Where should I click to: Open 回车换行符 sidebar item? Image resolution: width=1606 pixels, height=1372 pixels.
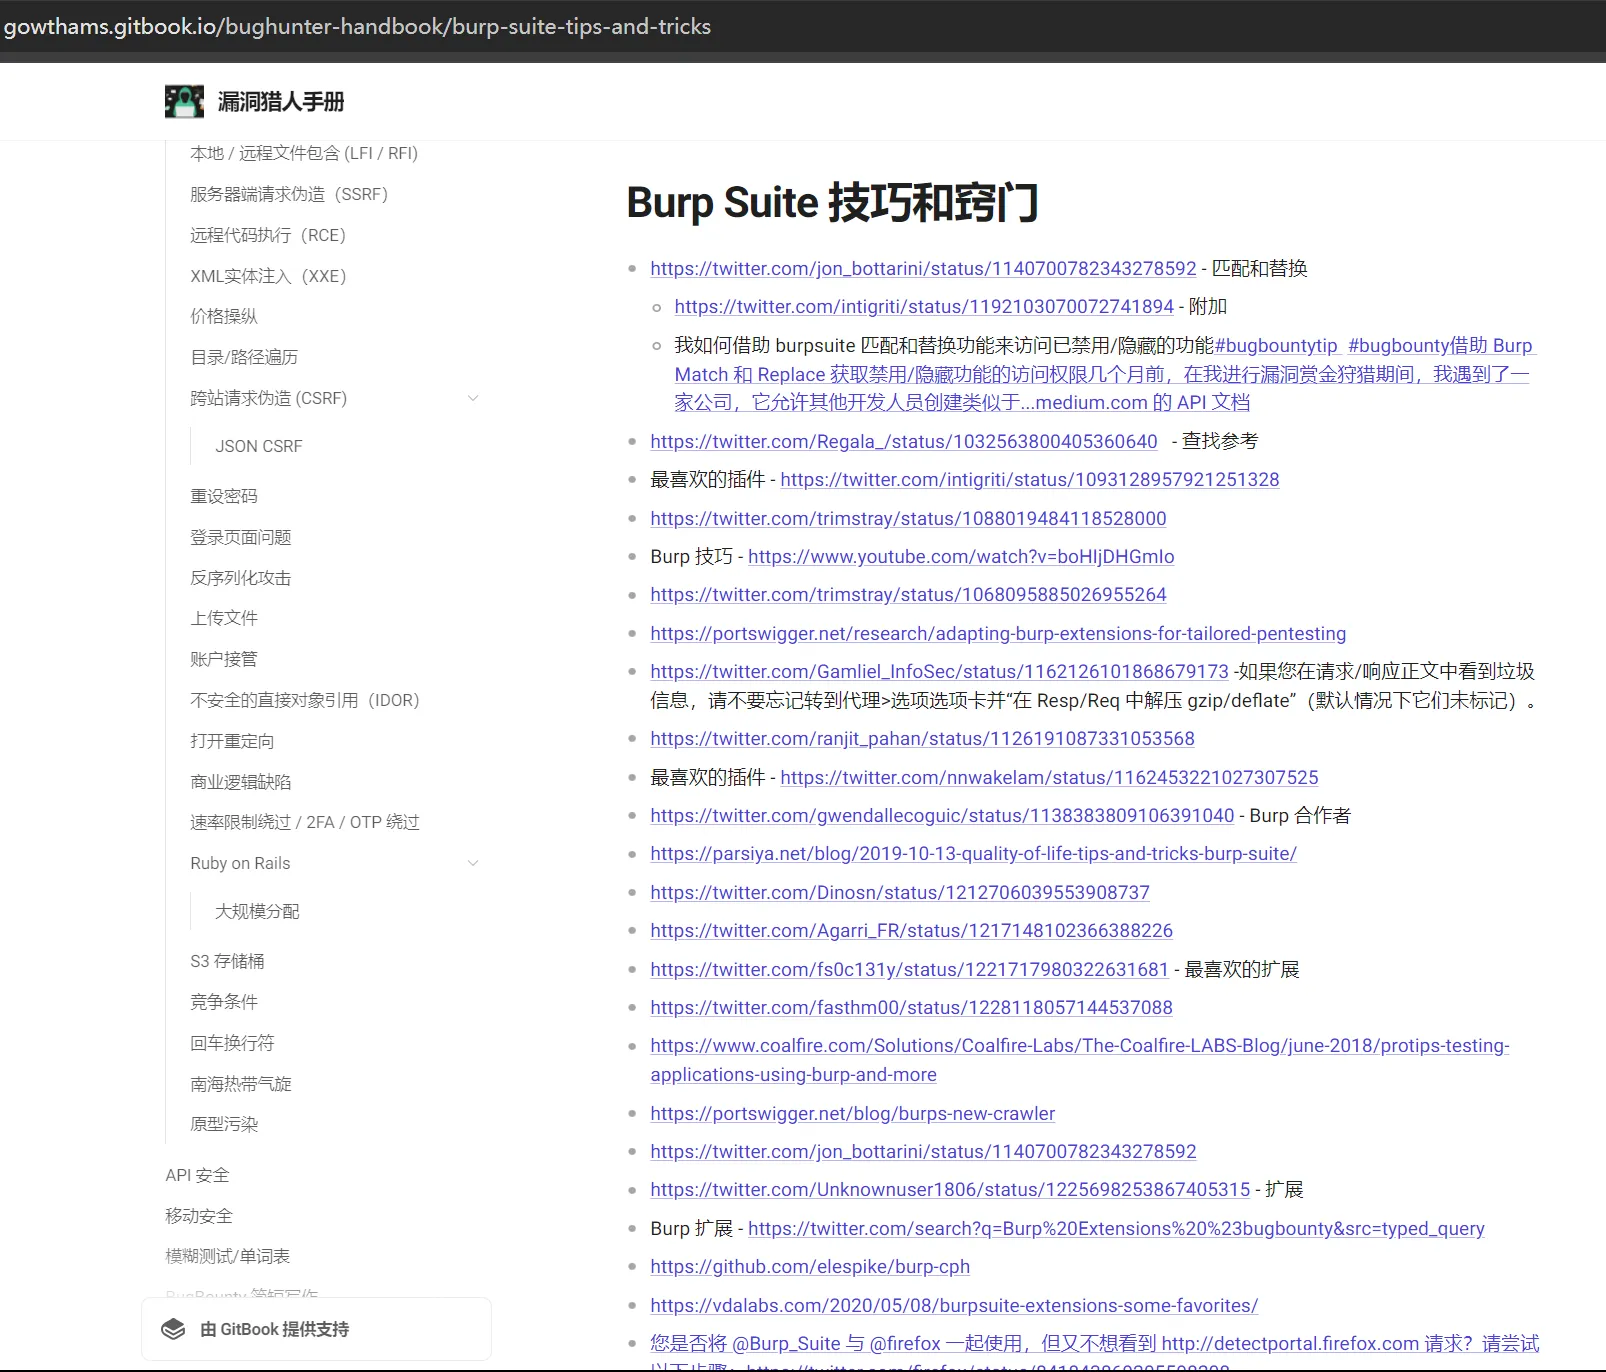[232, 1043]
